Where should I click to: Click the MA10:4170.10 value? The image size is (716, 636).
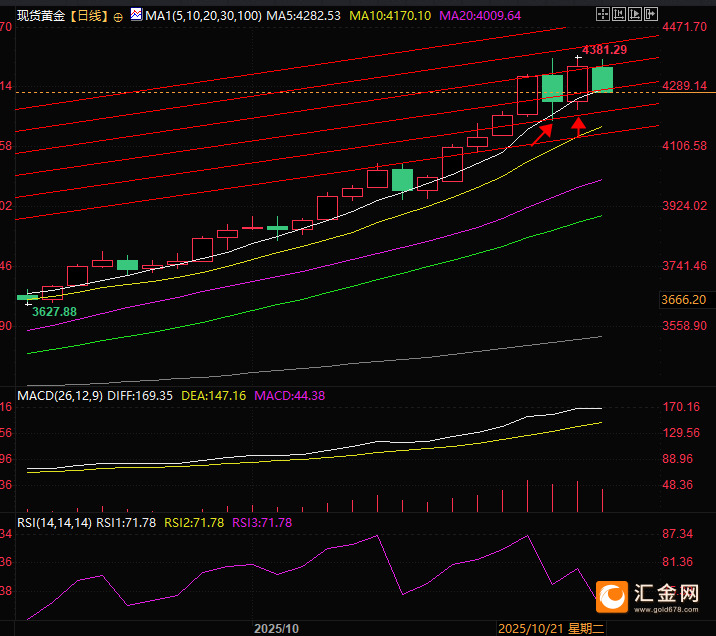coord(390,16)
